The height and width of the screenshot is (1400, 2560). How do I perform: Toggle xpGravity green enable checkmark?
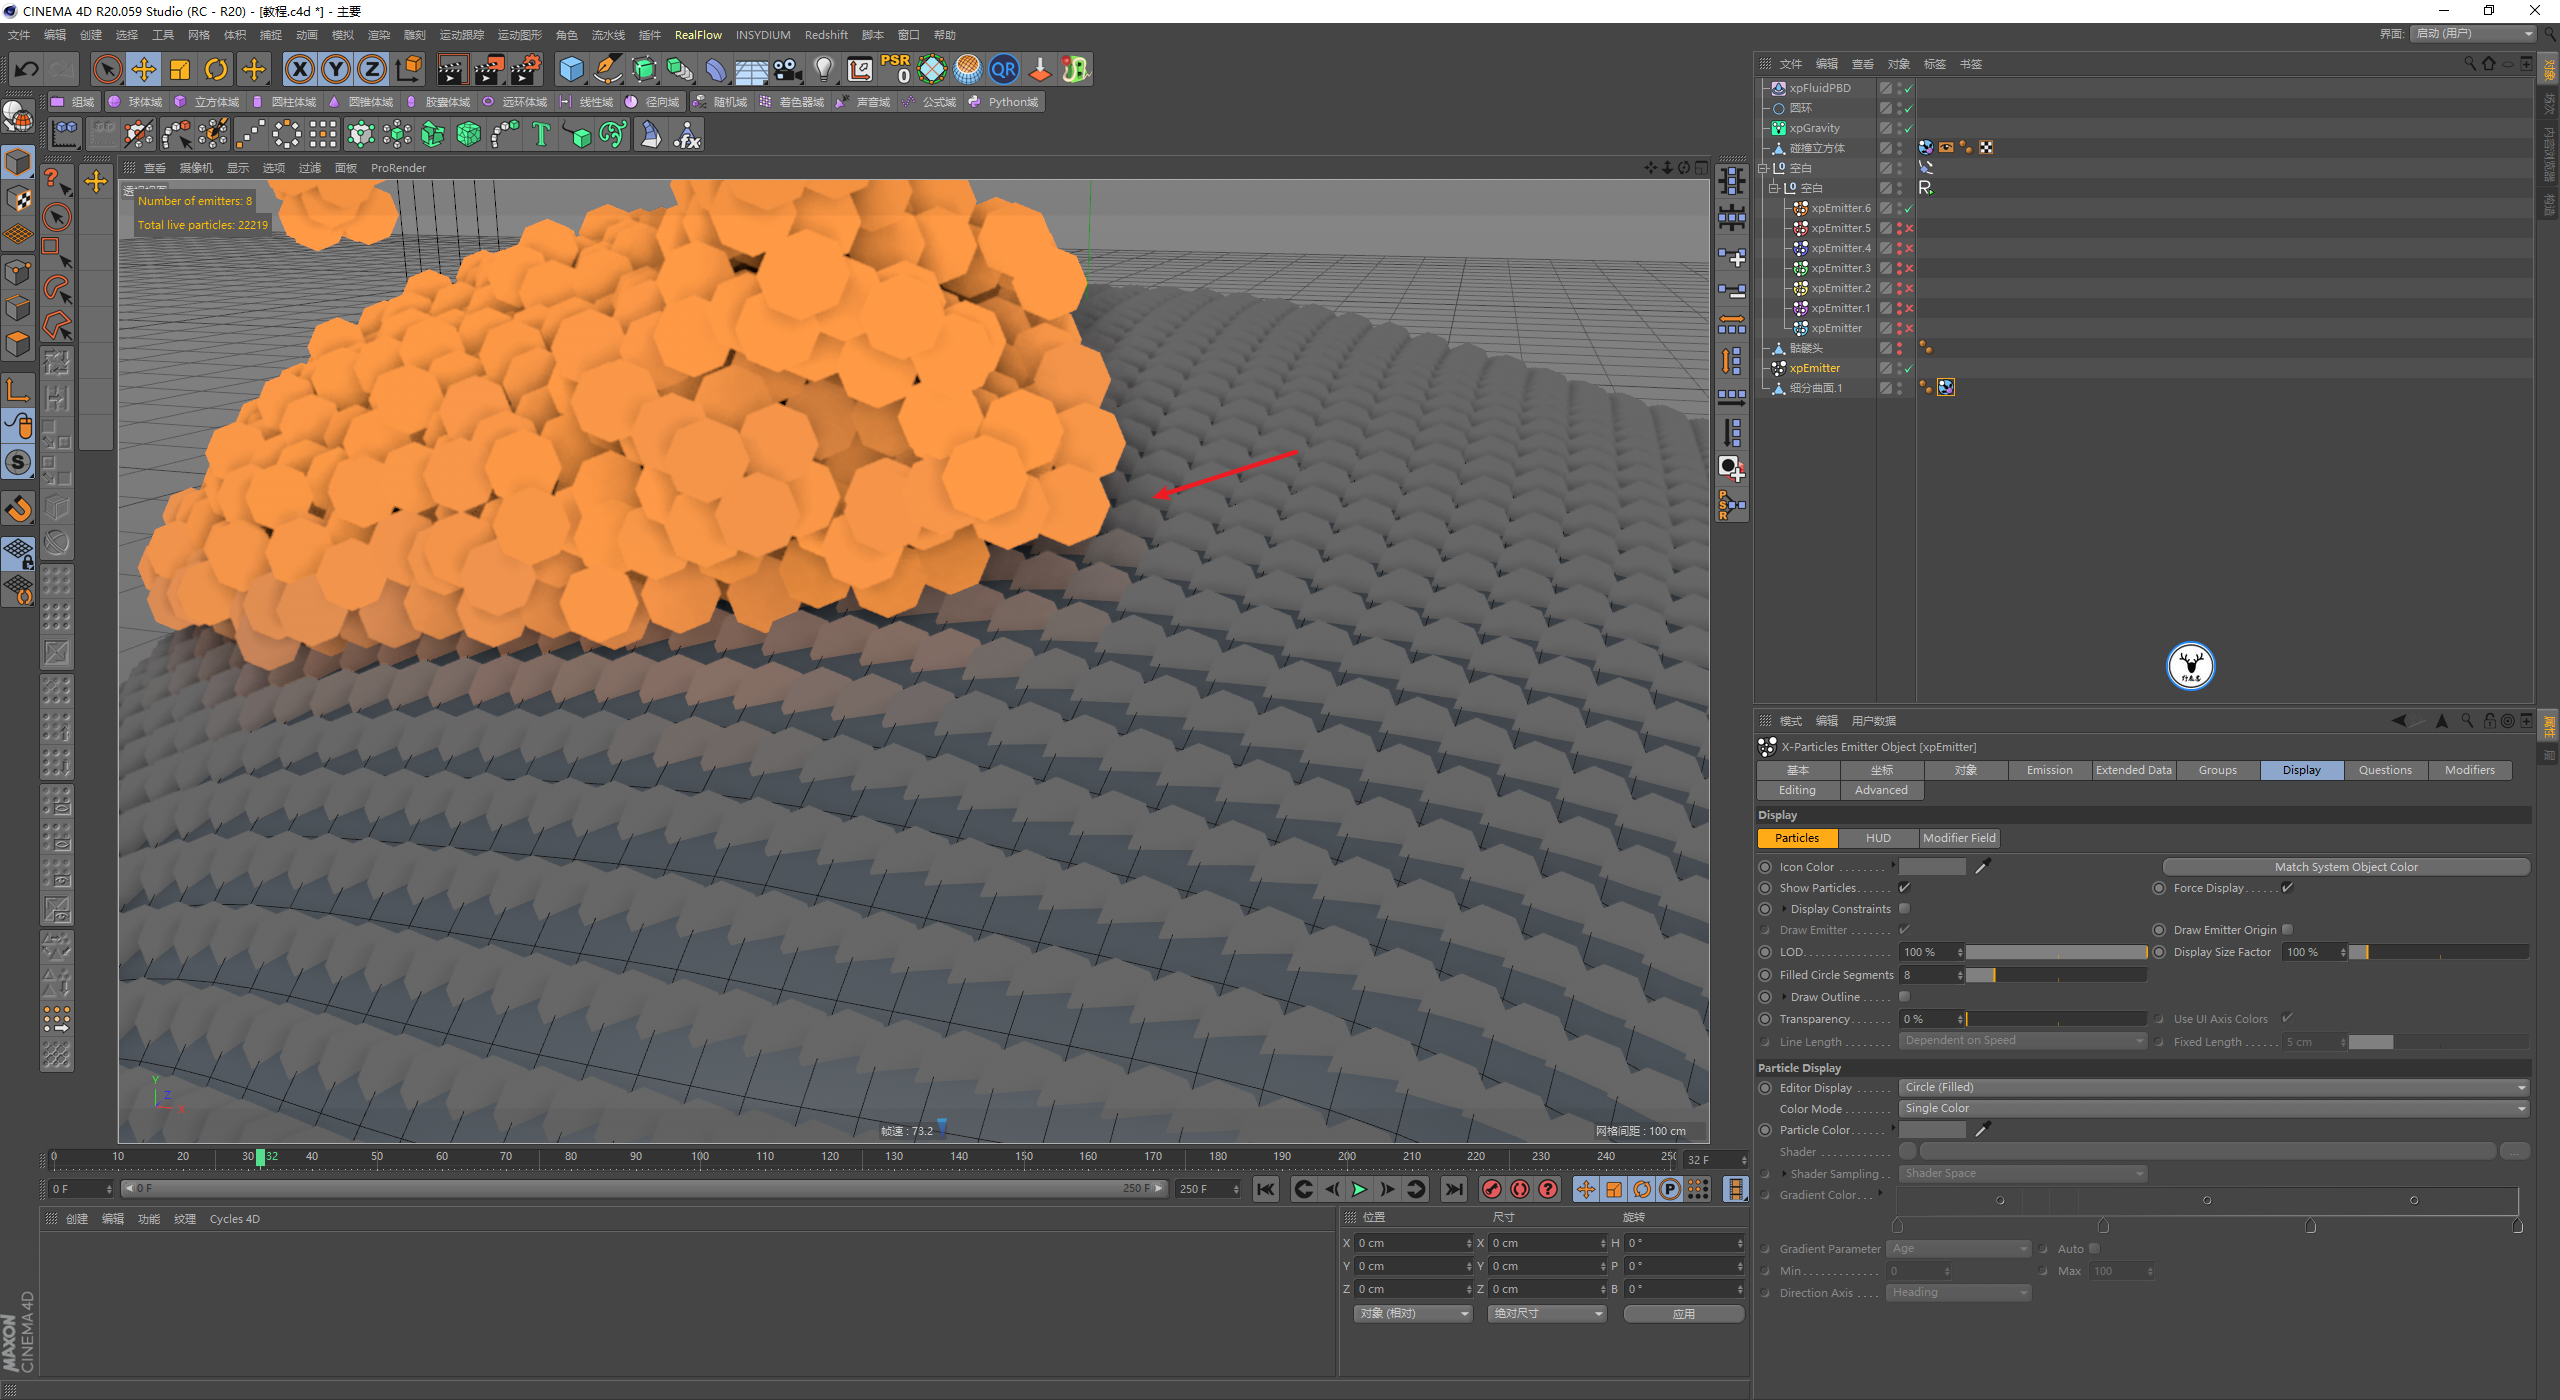(1909, 128)
